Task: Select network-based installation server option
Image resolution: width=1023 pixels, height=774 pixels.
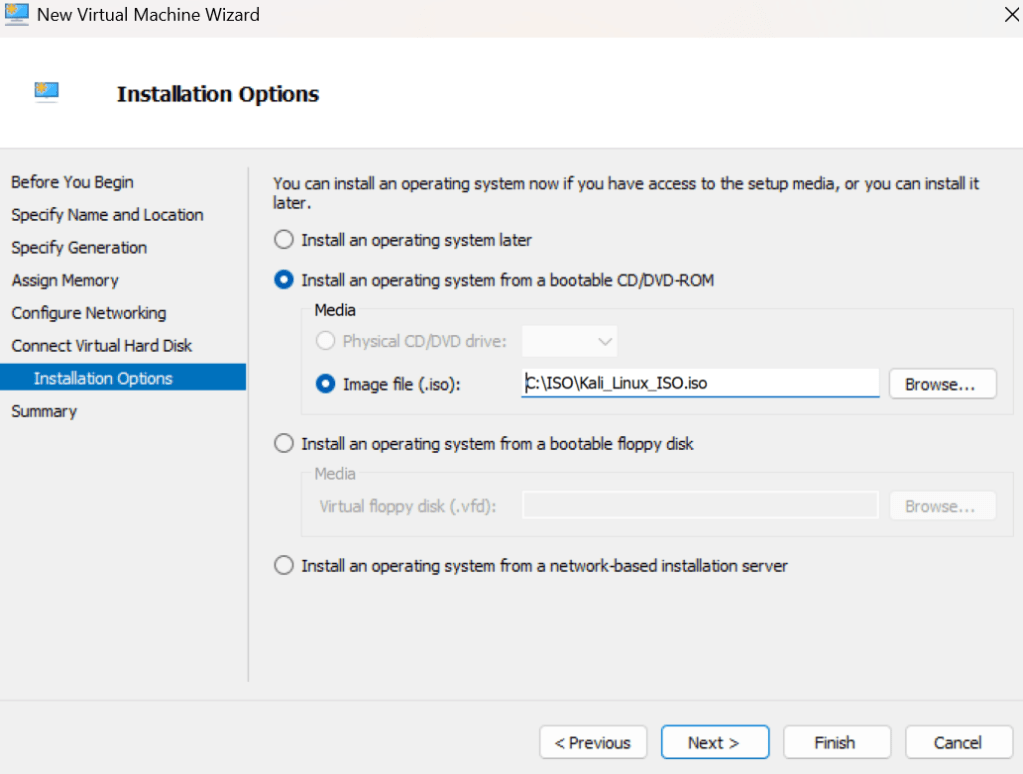Action: click(x=285, y=566)
